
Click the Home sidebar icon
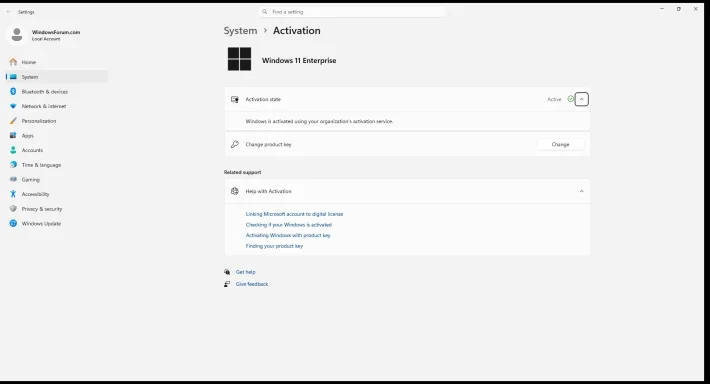pyautogui.click(x=13, y=62)
